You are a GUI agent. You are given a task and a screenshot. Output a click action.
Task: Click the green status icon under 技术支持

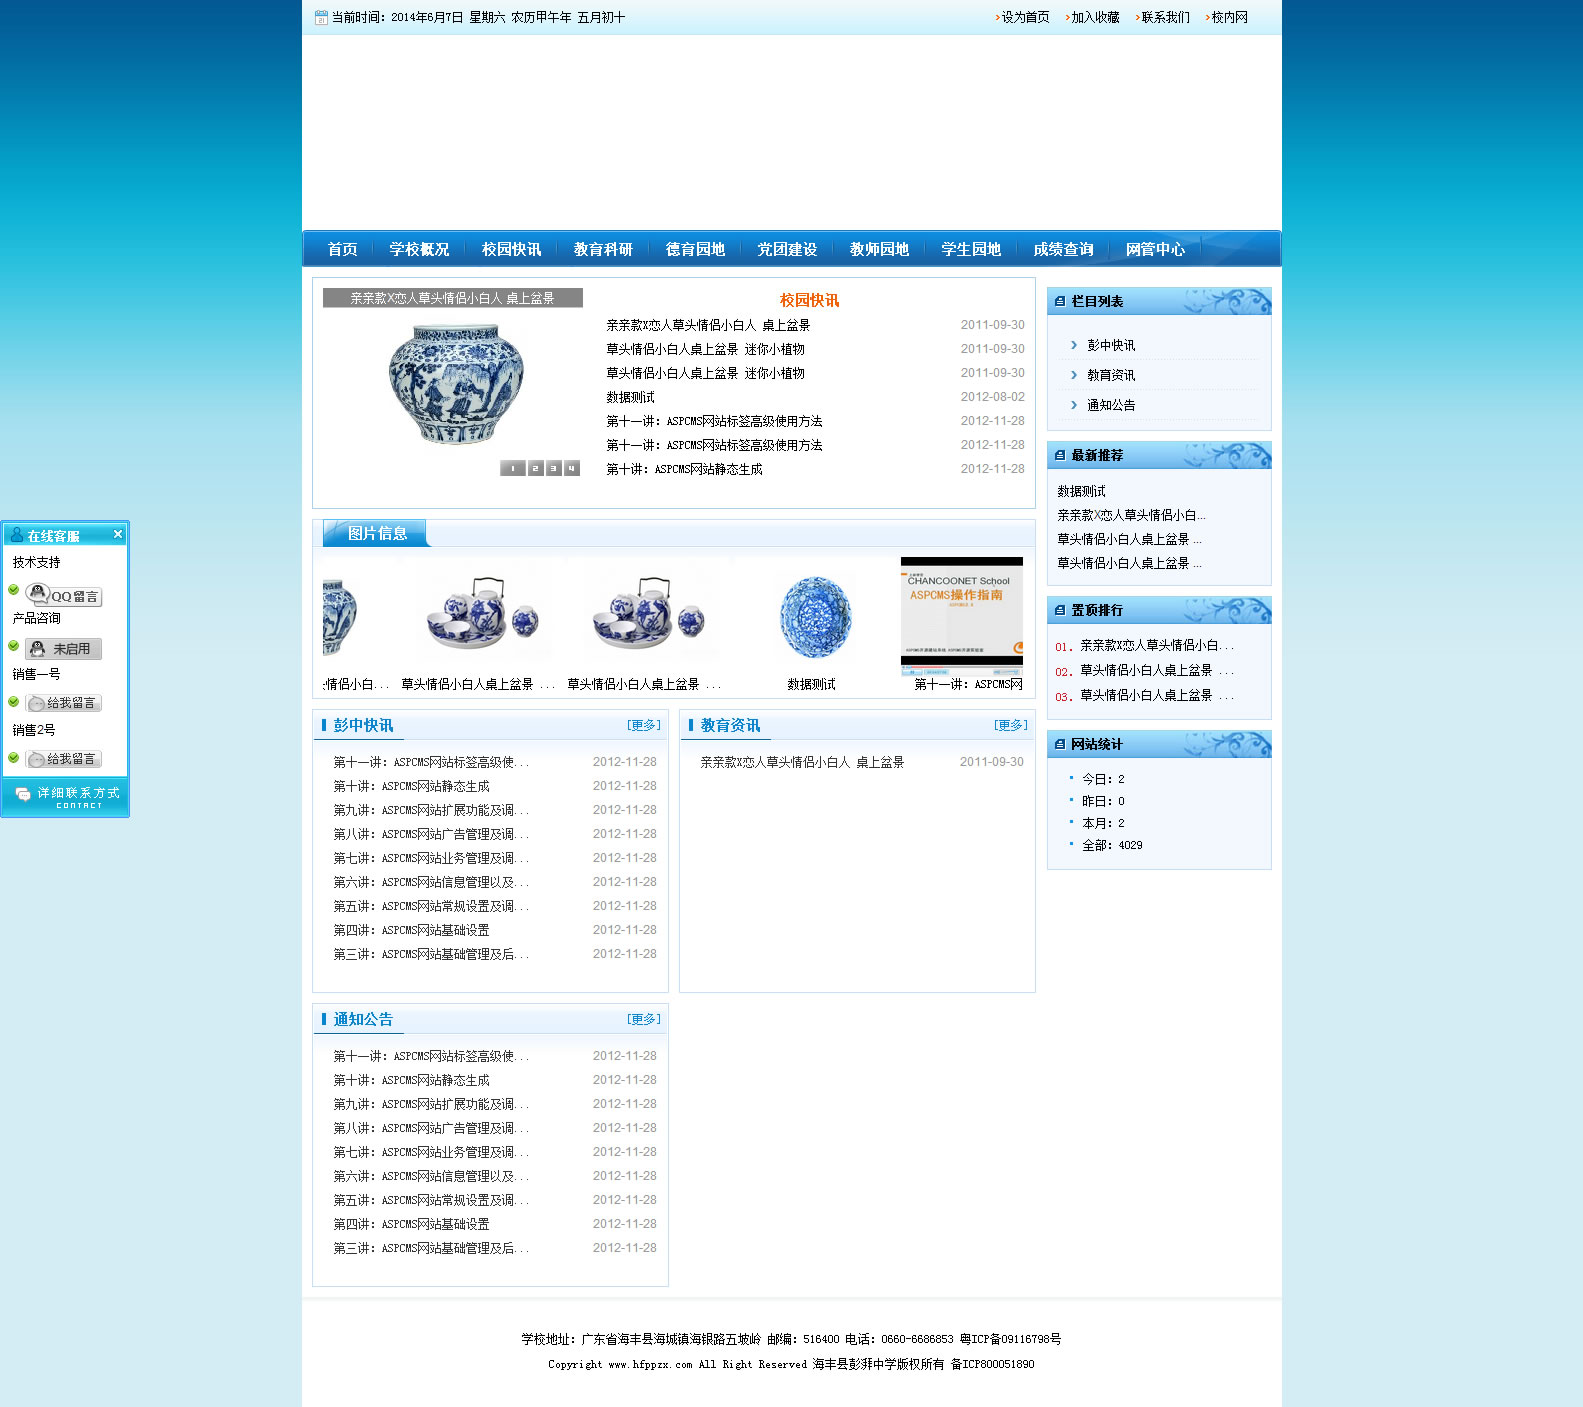click(x=14, y=590)
